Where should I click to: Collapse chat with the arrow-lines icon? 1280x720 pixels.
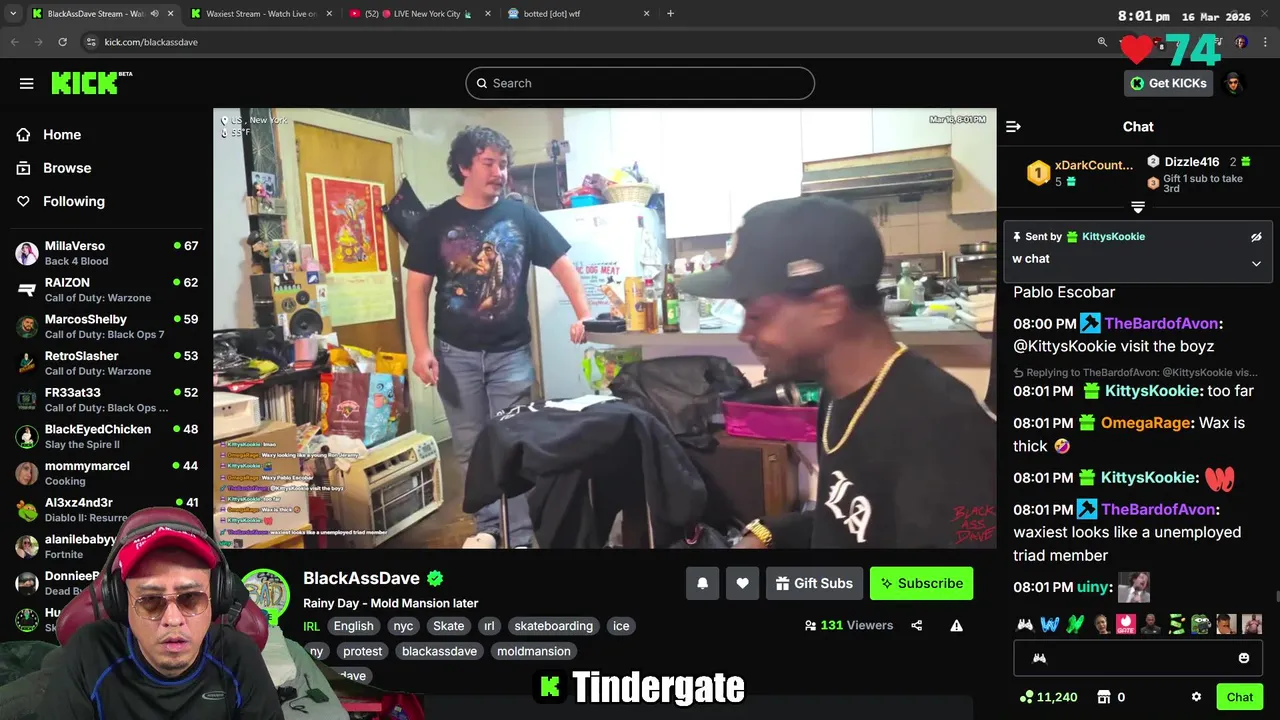click(x=1013, y=126)
